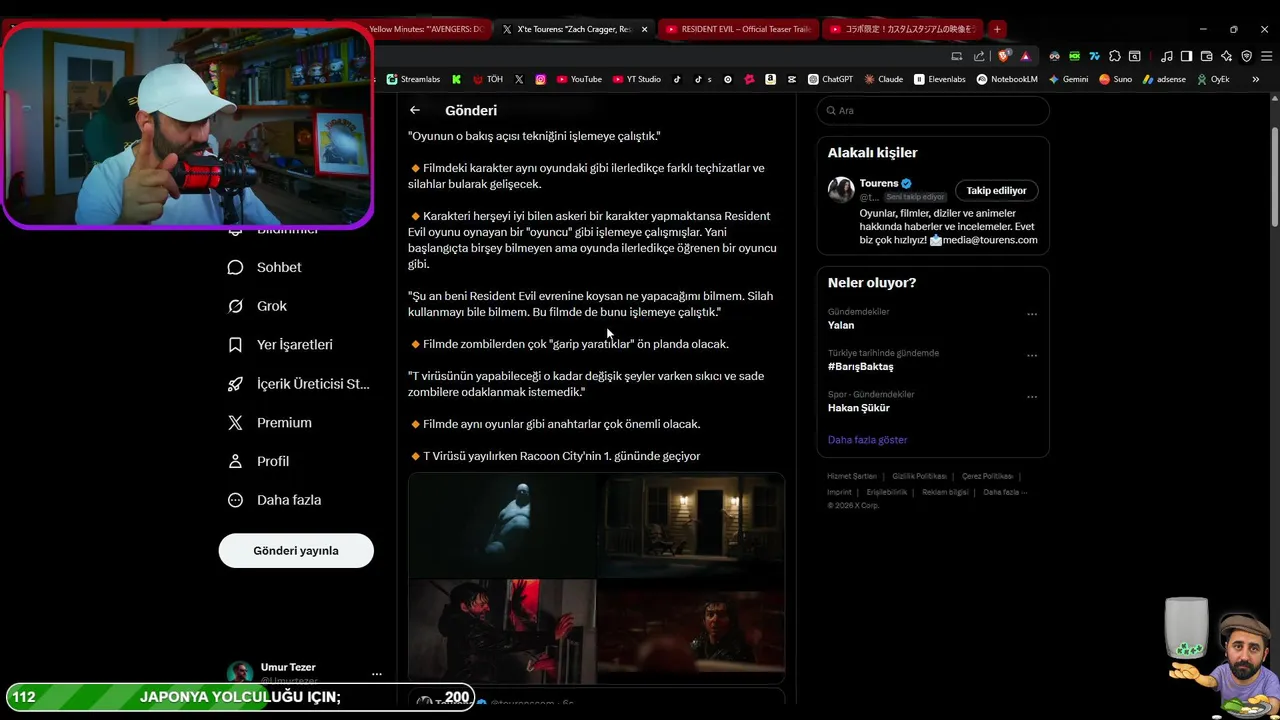Image resolution: width=1280 pixels, height=720 pixels.
Task: Click Daha fazla göster link
Action: click(x=867, y=440)
